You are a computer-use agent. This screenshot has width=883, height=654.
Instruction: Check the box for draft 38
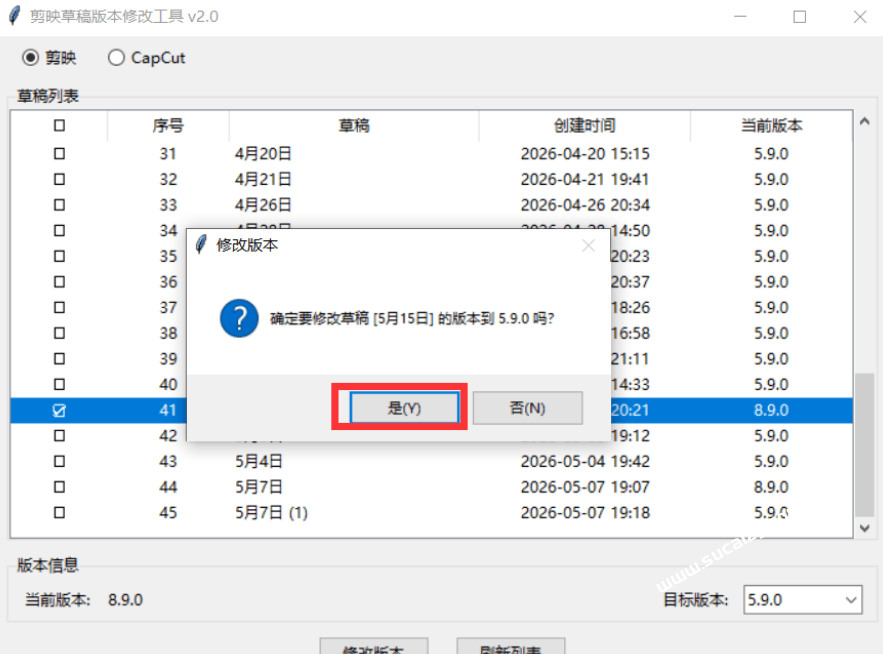point(59,333)
